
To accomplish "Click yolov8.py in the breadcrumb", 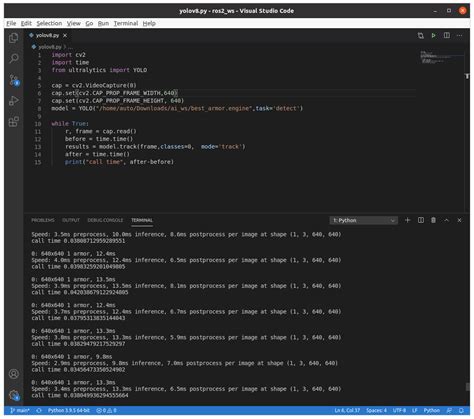I will point(50,47).
